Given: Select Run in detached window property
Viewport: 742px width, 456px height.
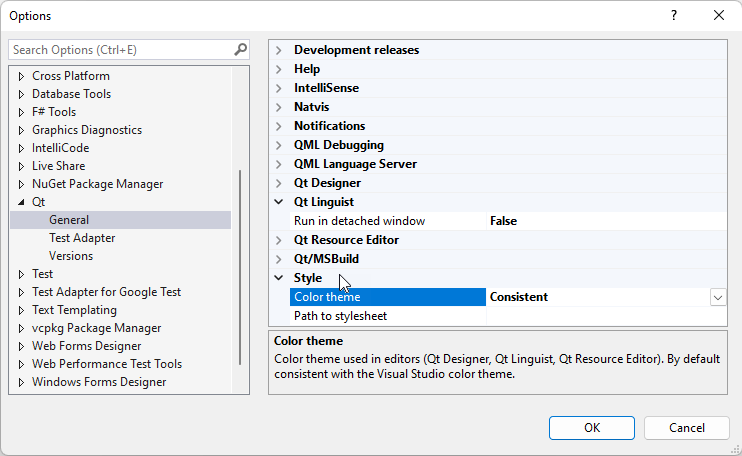Looking at the screenshot, I should 359,221.
